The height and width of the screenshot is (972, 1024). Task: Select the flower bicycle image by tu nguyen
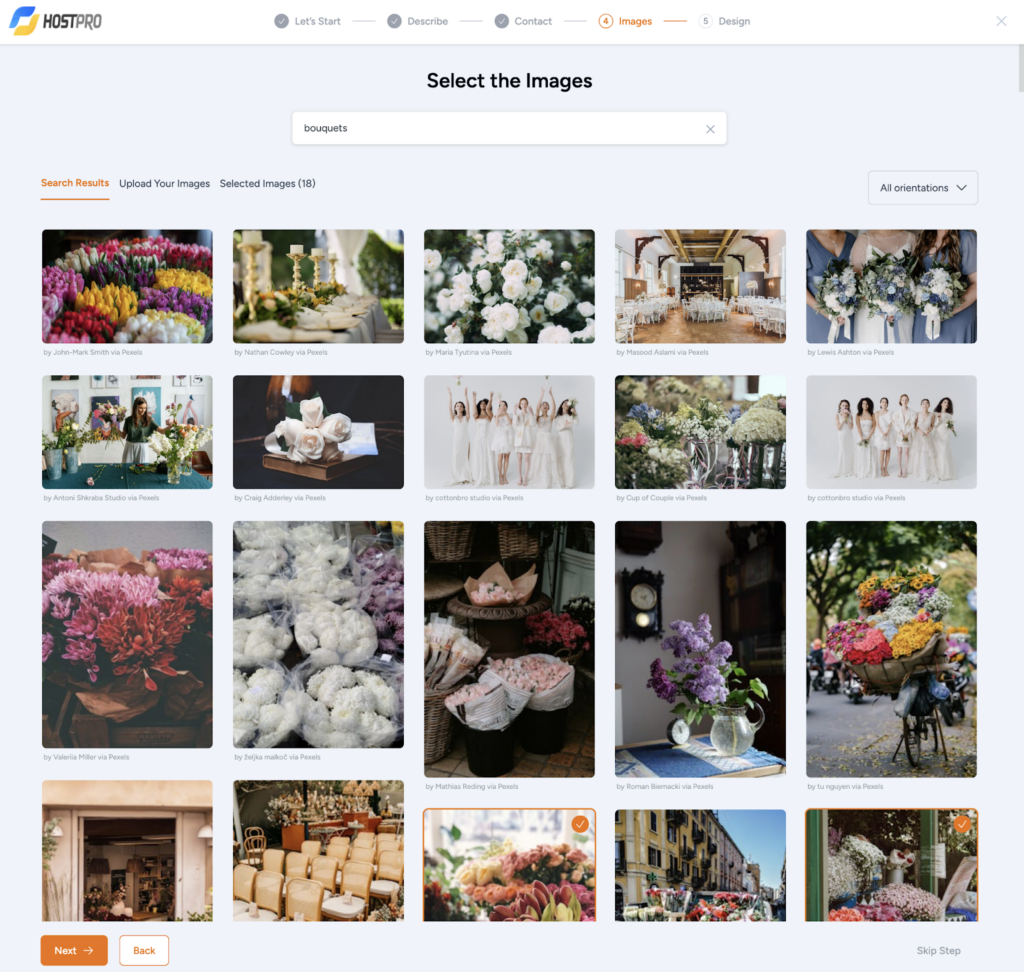pyautogui.click(x=891, y=649)
